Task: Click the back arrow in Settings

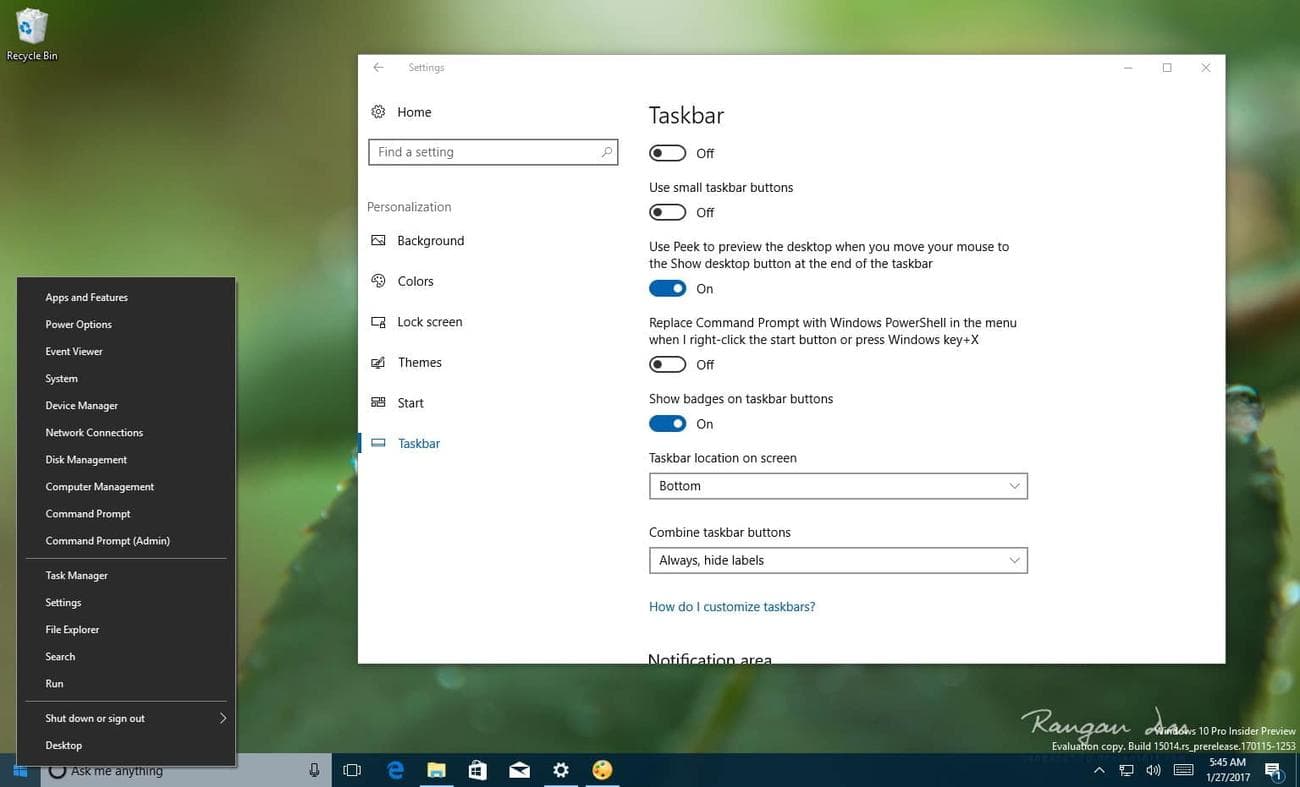Action: tap(378, 67)
